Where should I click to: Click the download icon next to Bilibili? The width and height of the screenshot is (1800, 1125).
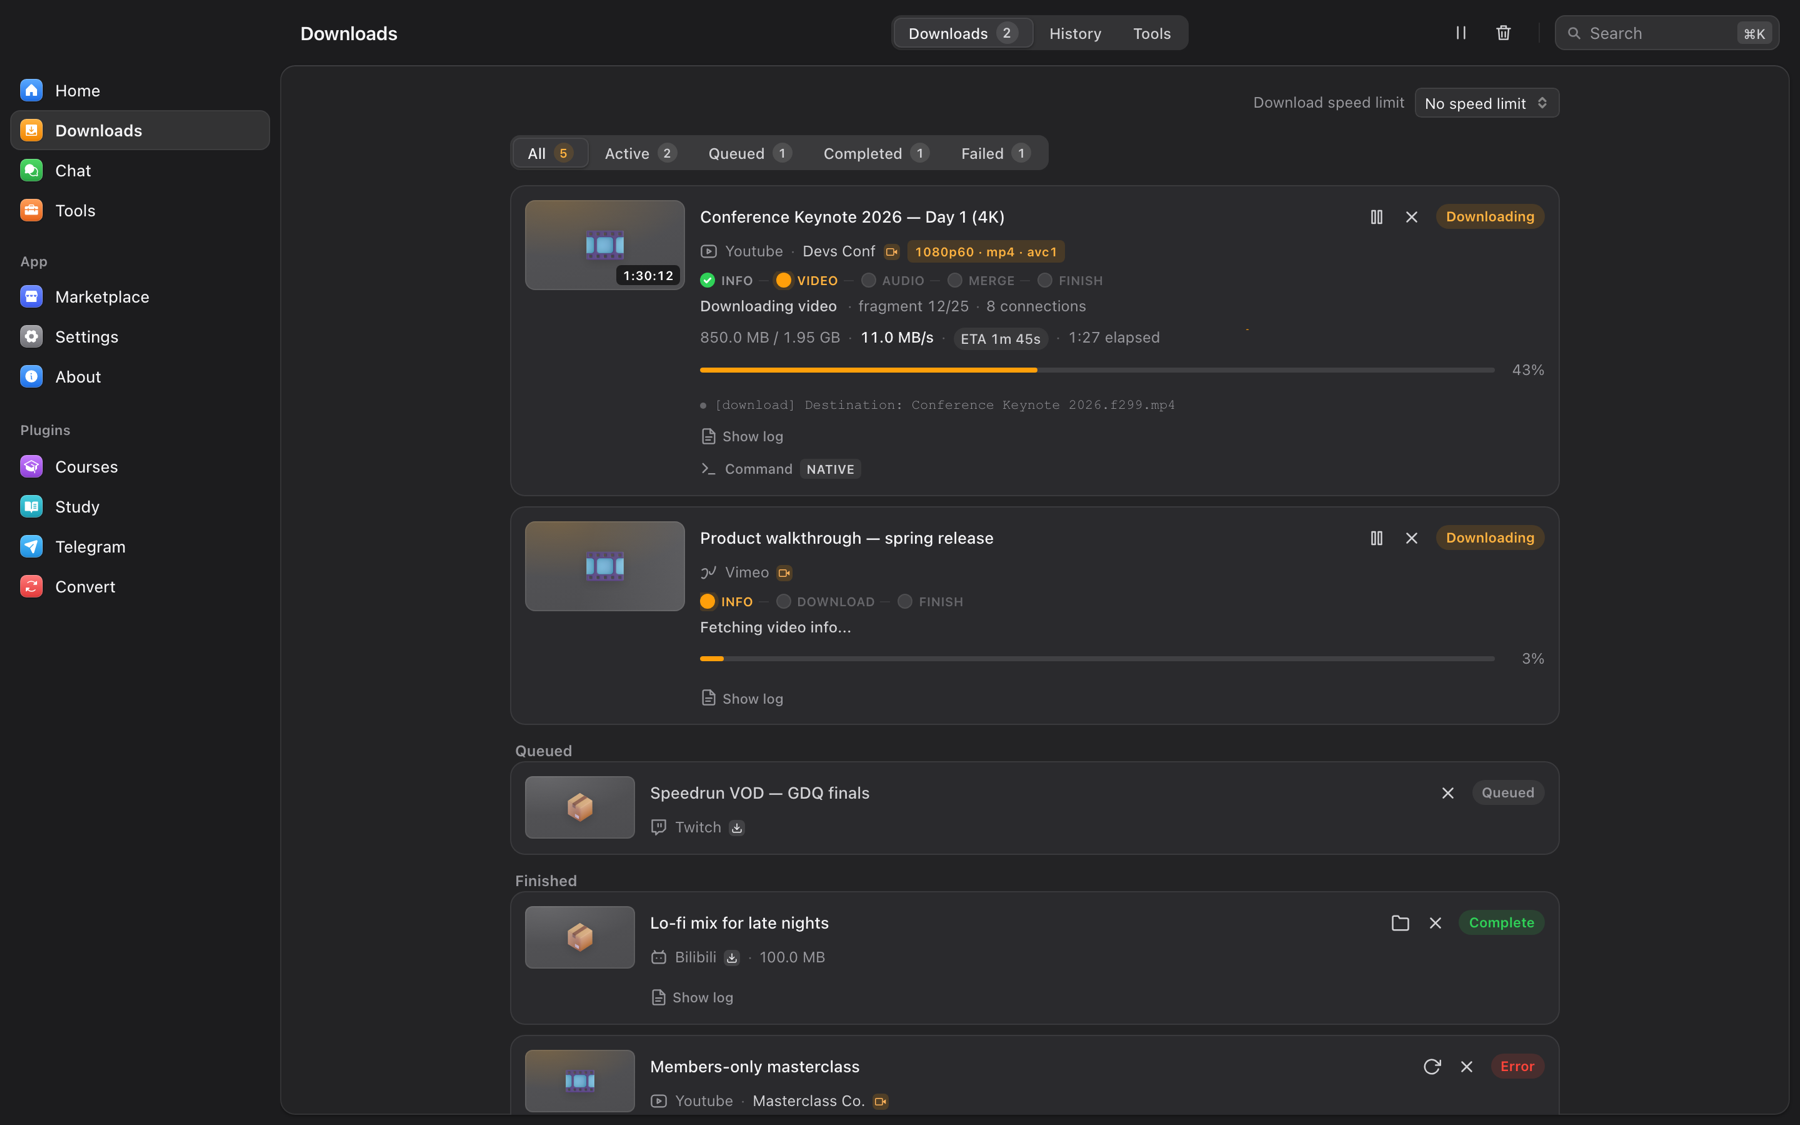[732, 958]
